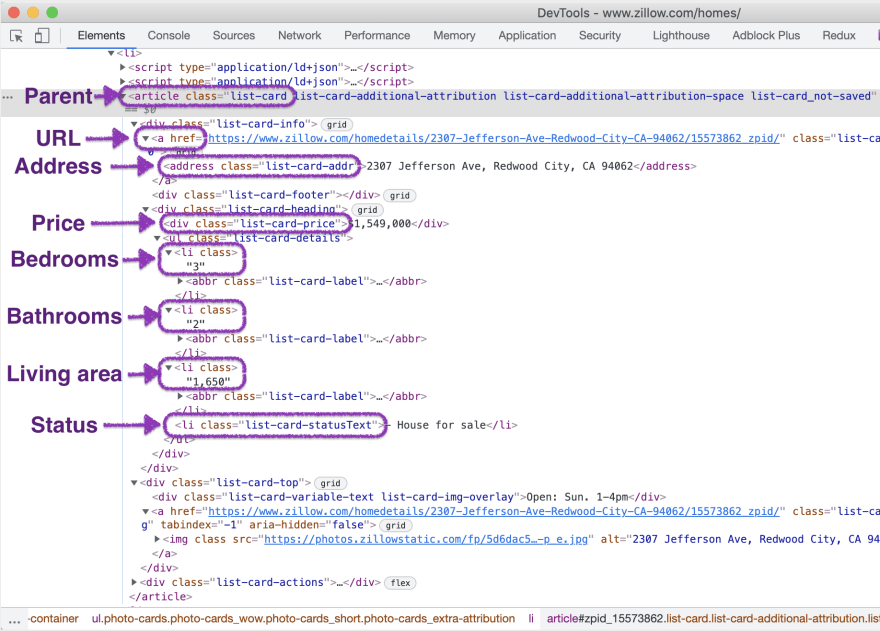Image resolution: width=880 pixels, height=631 pixels.
Task: Collapse the list-card-top div node
Action: click(134, 483)
